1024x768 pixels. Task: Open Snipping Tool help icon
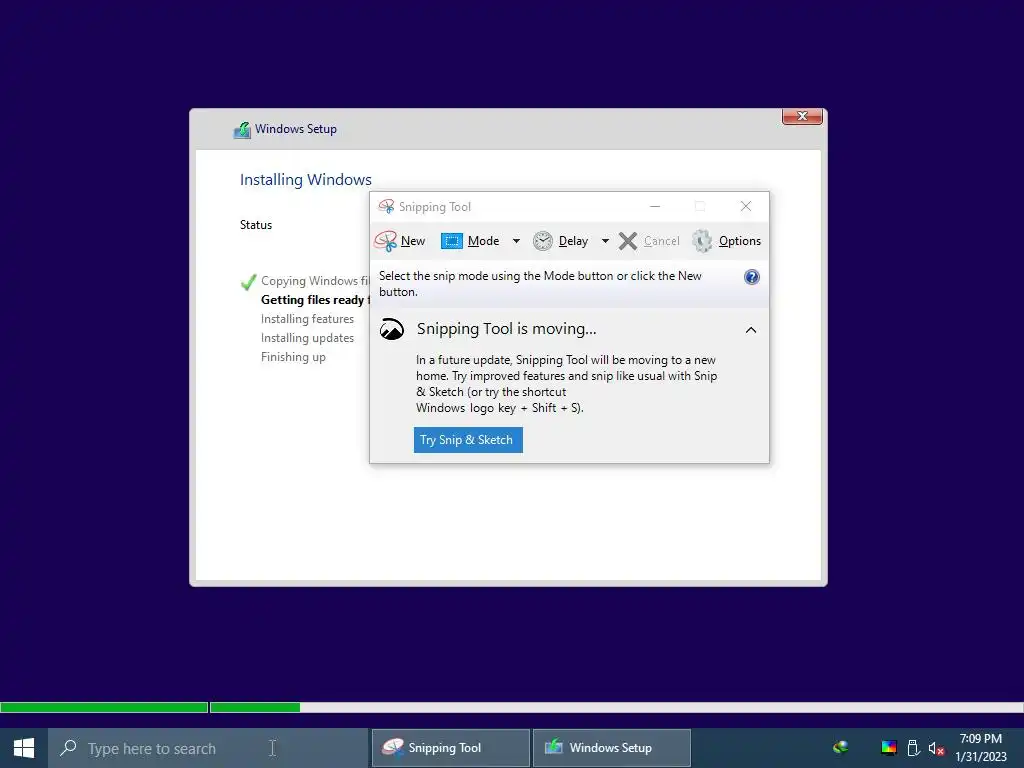pos(752,277)
